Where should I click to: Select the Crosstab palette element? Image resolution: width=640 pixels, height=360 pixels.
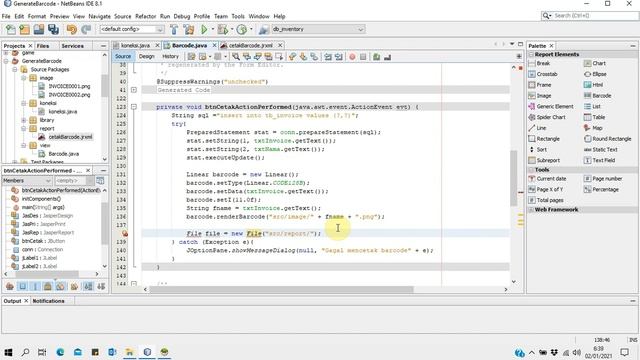coord(543,74)
